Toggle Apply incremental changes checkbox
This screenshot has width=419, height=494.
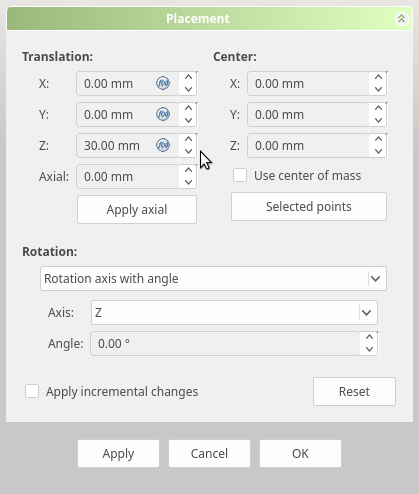[x=32, y=391]
